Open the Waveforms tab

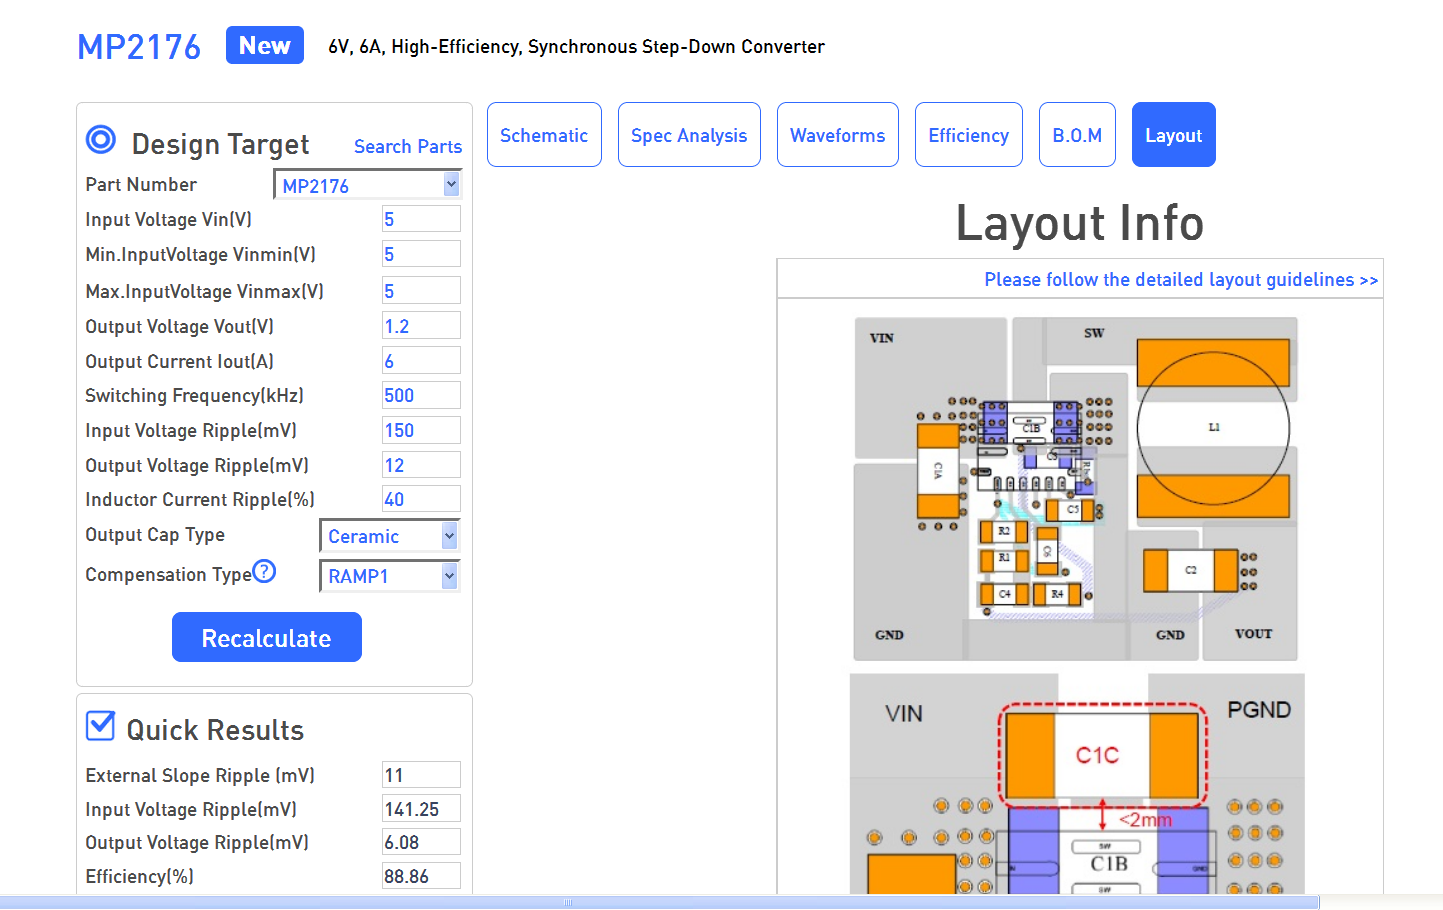pyautogui.click(x=838, y=135)
